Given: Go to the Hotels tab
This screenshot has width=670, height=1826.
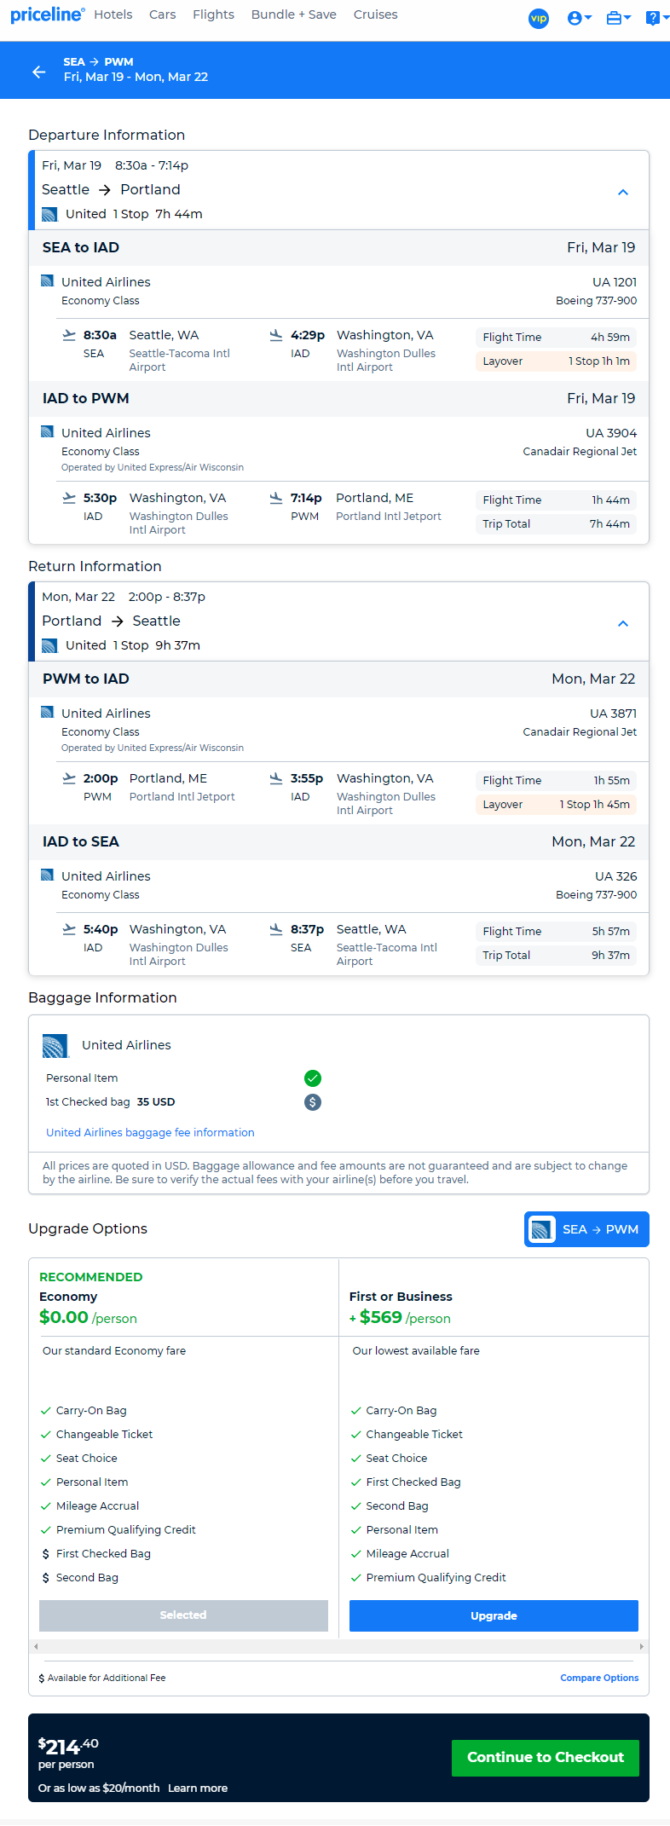Looking at the screenshot, I should pos(113,15).
